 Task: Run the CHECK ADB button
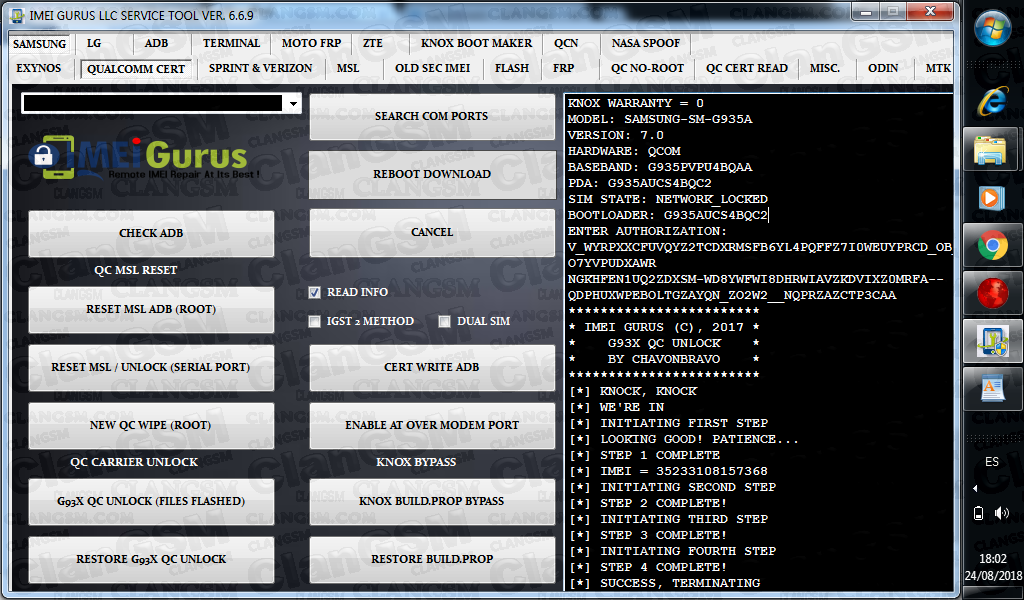tap(151, 233)
